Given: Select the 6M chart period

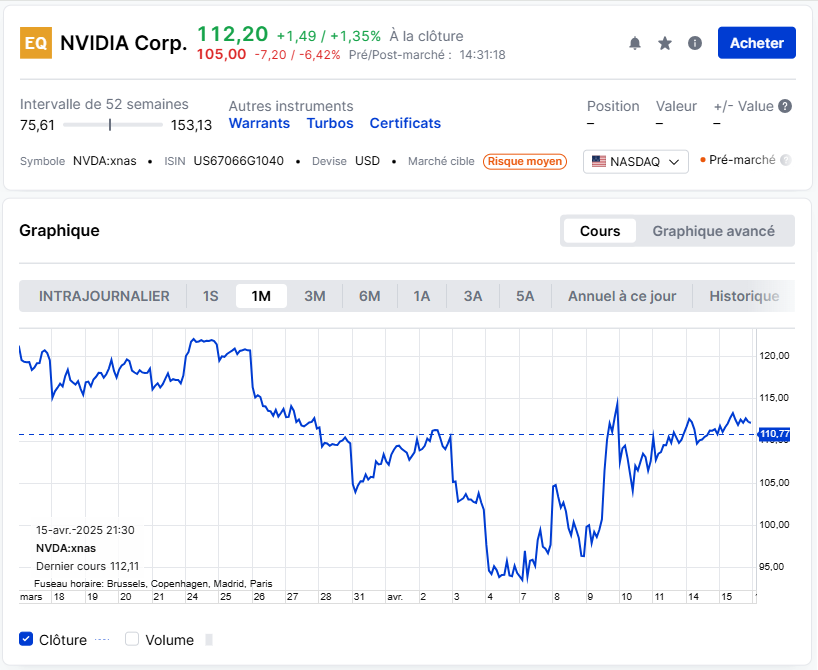Looking at the screenshot, I should click(370, 296).
